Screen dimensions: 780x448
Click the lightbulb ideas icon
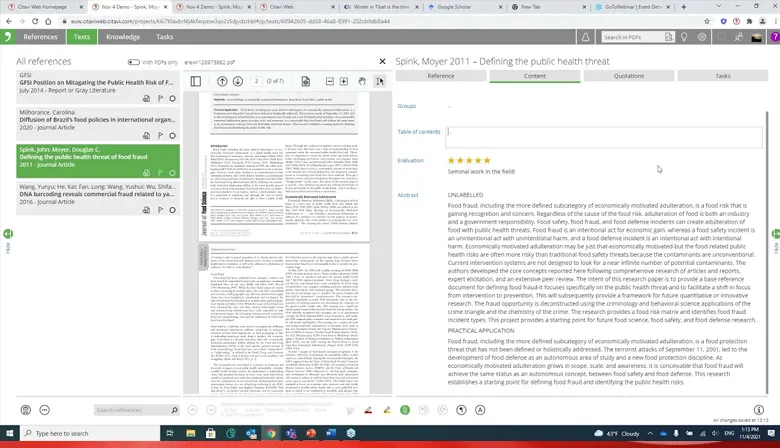(x=684, y=37)
